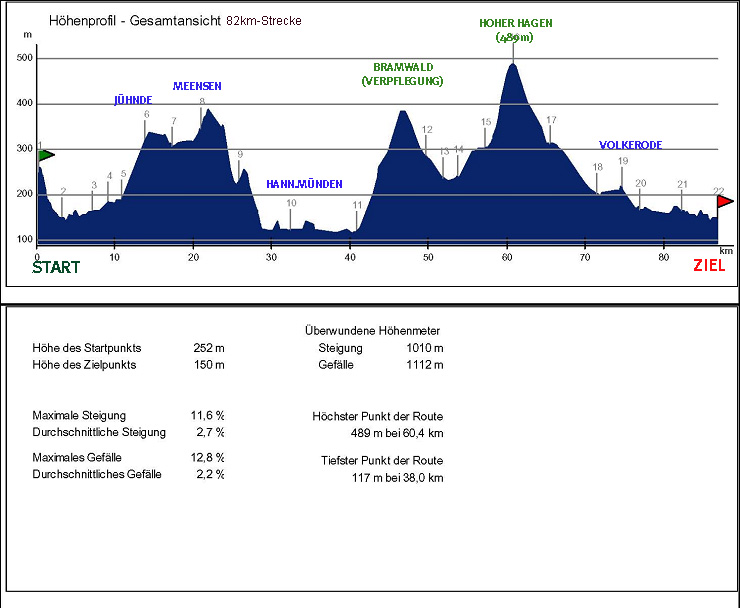Click the JÜHNDE location label
This screenshot has height=608, width=740.
[133, 100]
